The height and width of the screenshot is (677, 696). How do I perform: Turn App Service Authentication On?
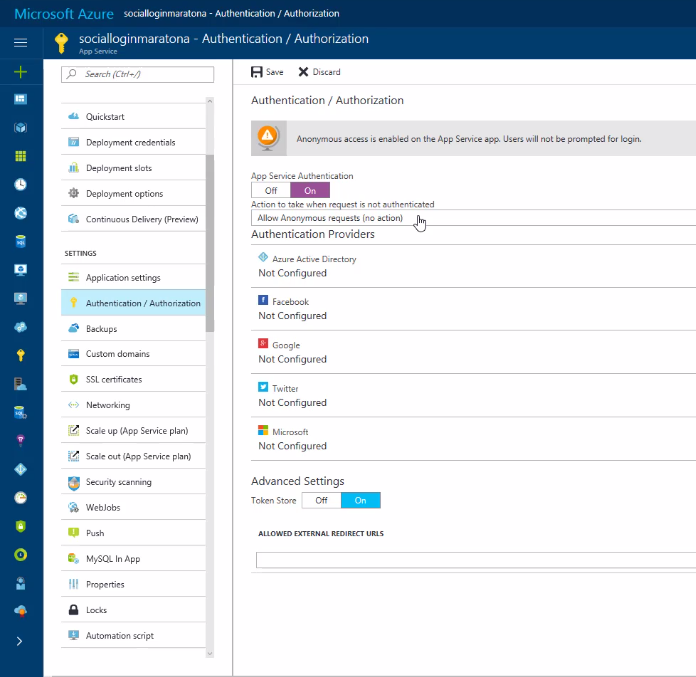(x=310, y=190)
